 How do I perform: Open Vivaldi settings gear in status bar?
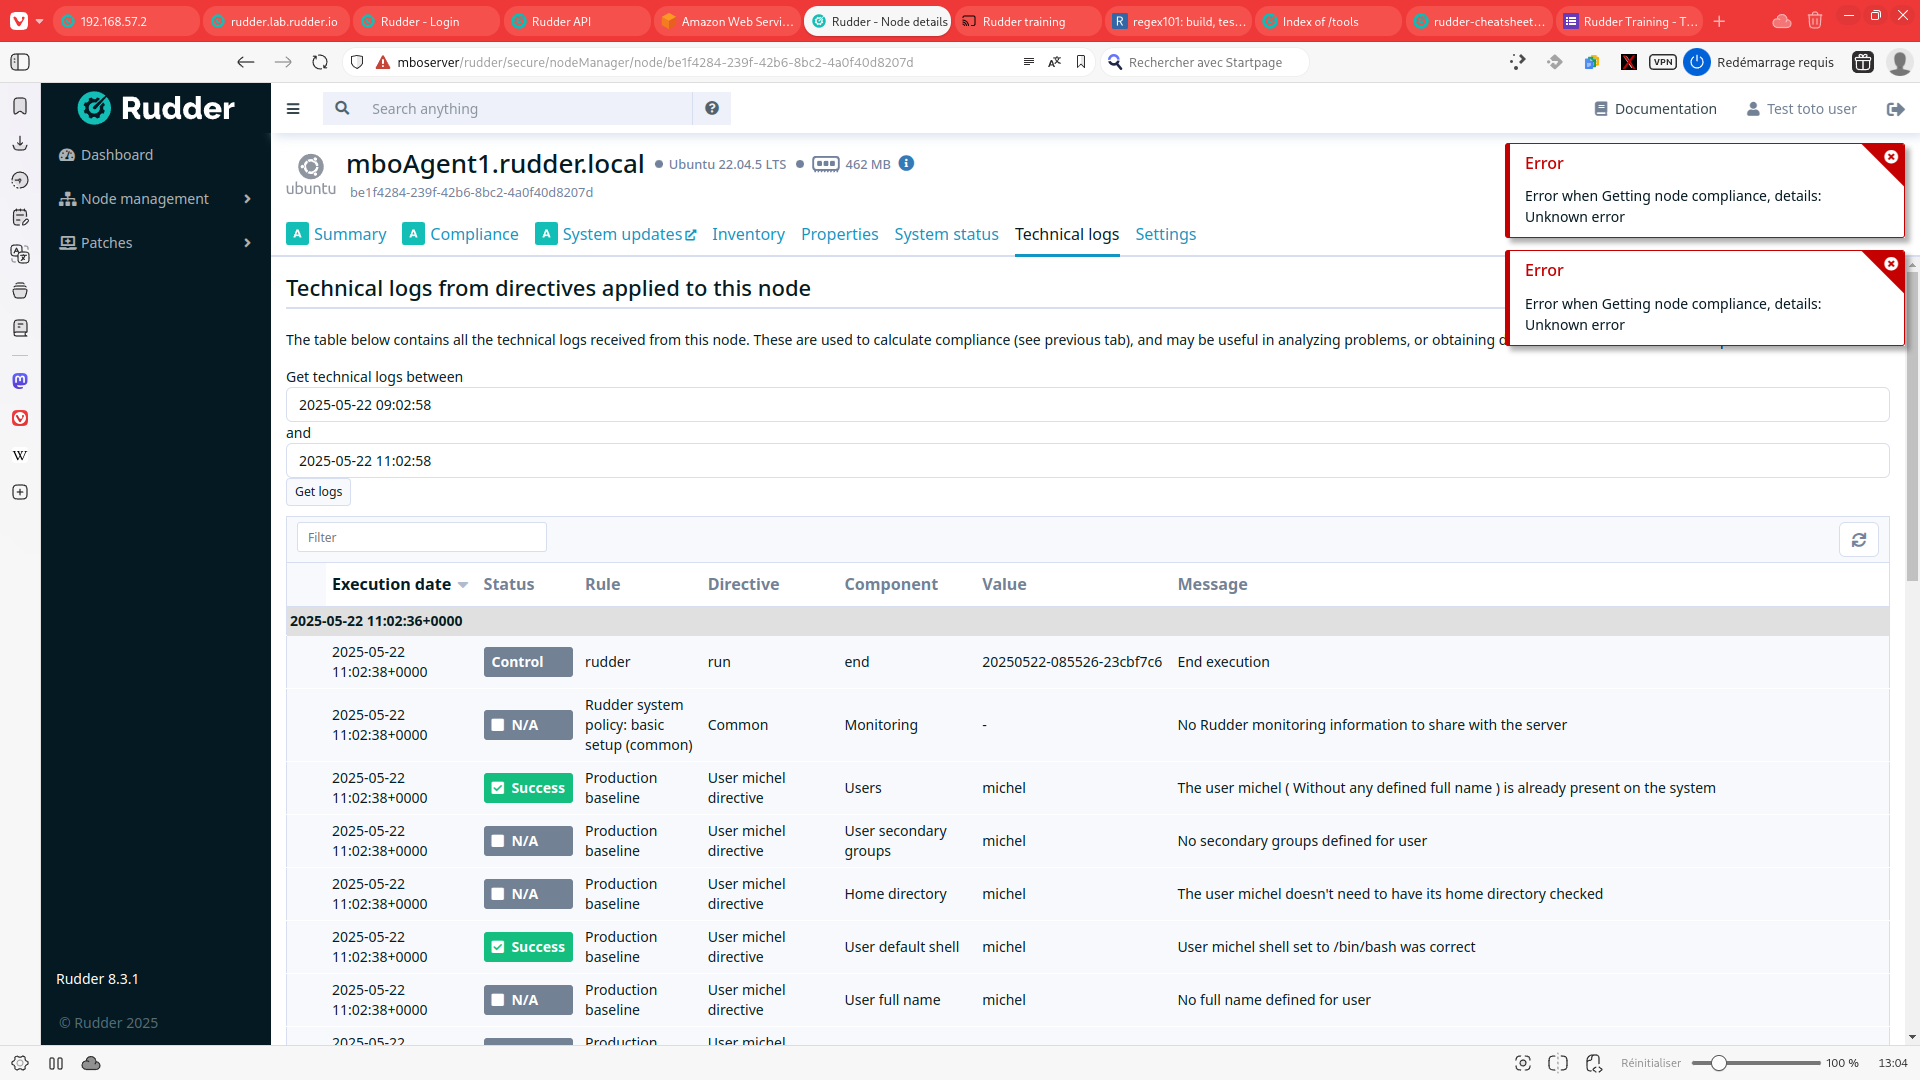click(20, 1063)
